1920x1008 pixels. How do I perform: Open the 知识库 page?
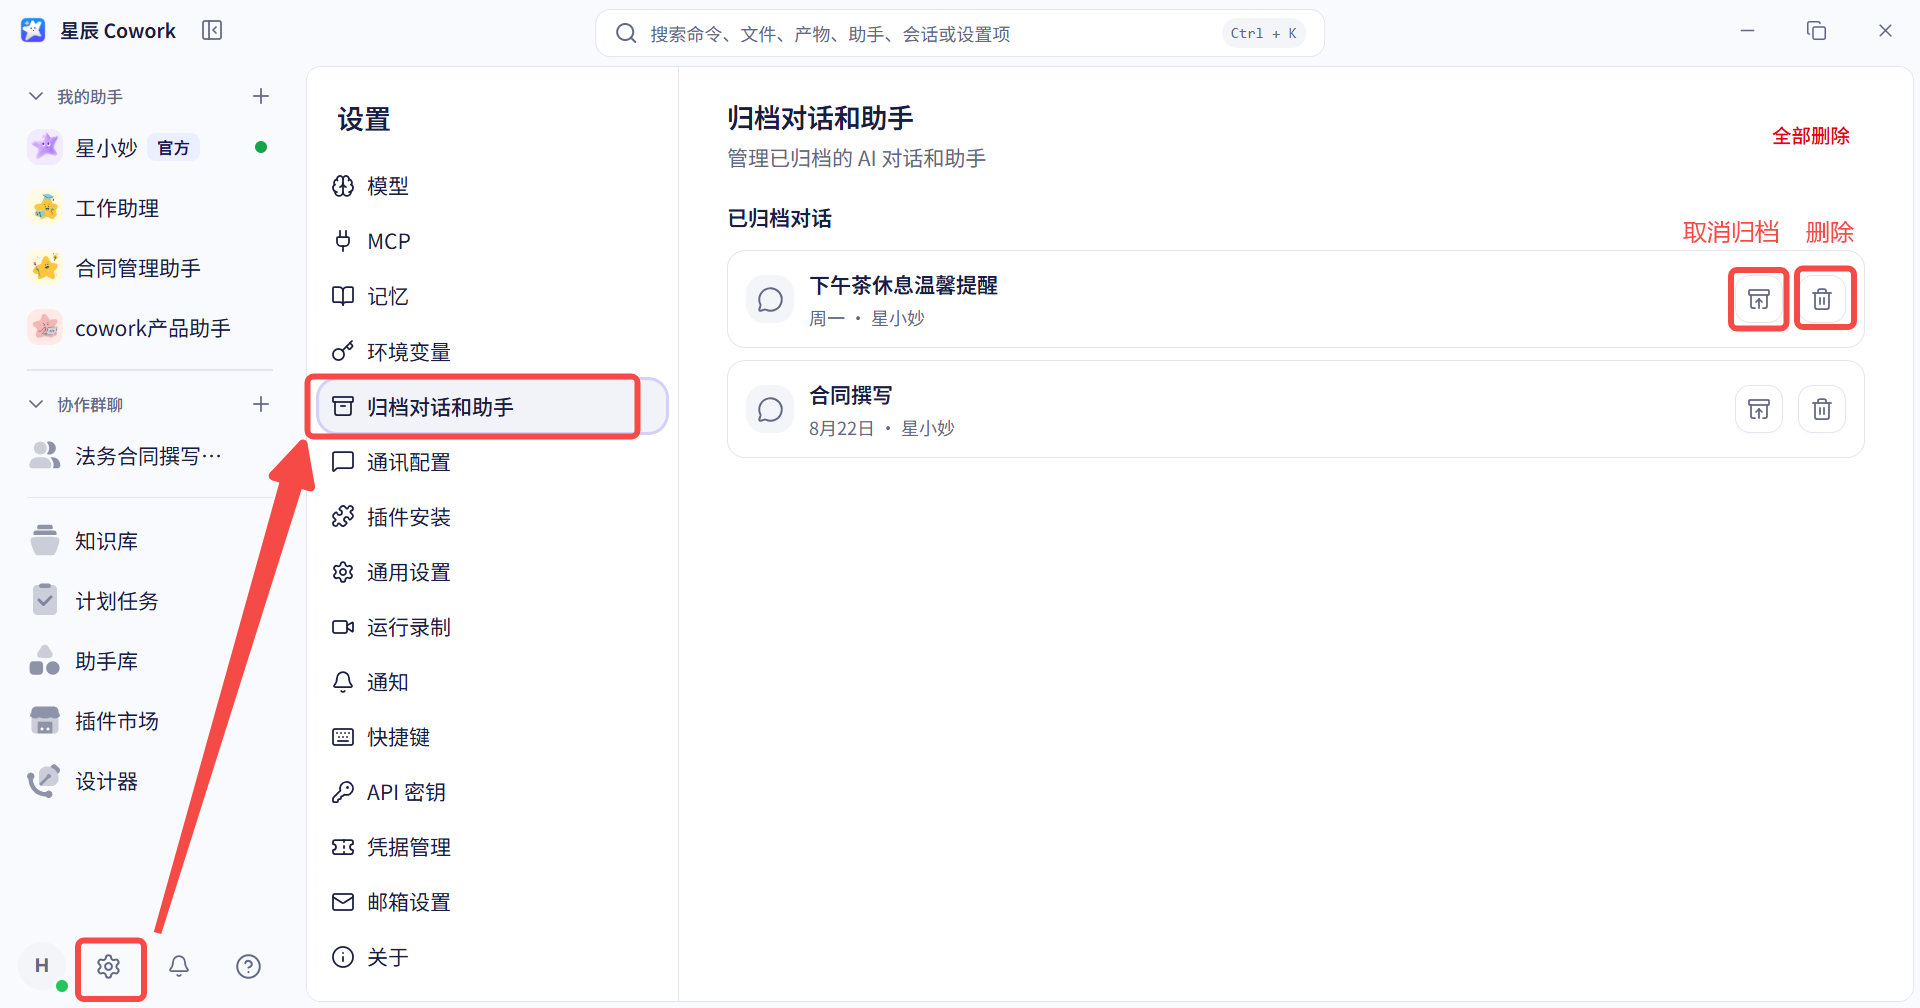[x=150, y=541]
